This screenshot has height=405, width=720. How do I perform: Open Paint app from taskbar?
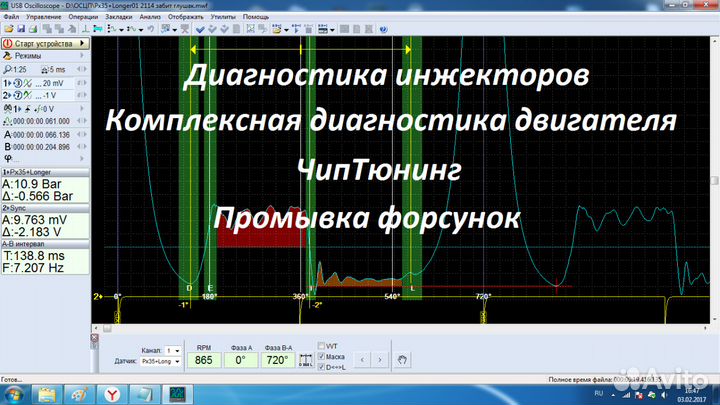pos(79,395)
